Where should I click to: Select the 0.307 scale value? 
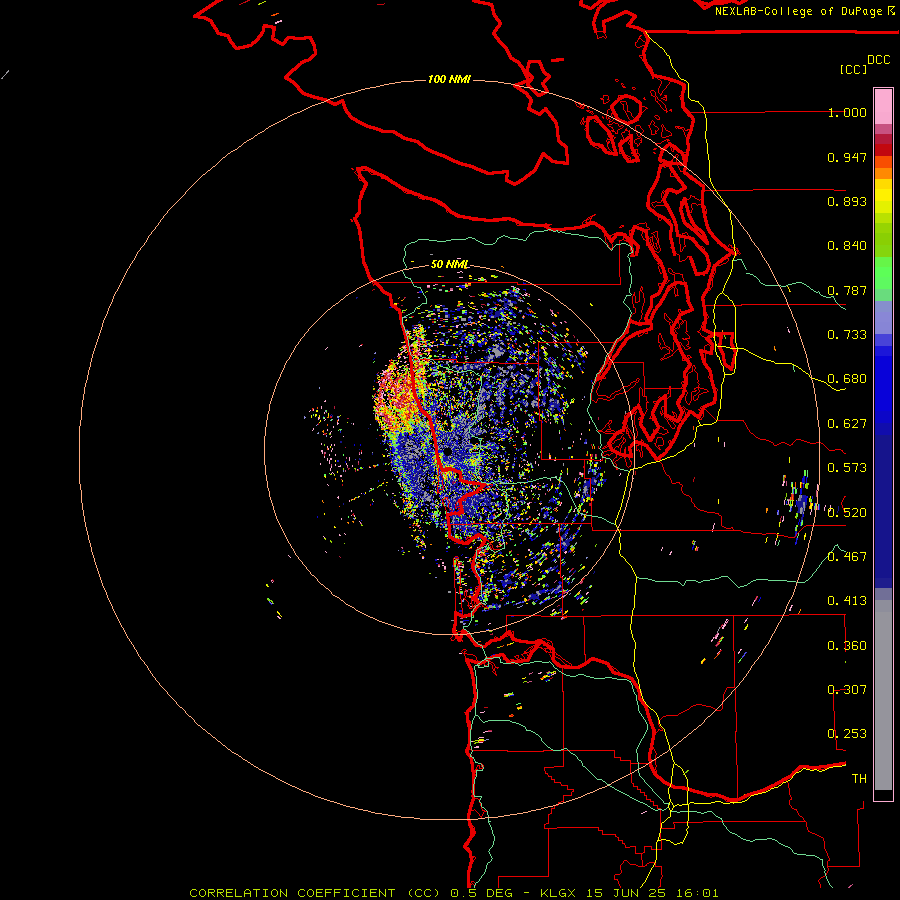pyautogui.click(x=847, y=690)
